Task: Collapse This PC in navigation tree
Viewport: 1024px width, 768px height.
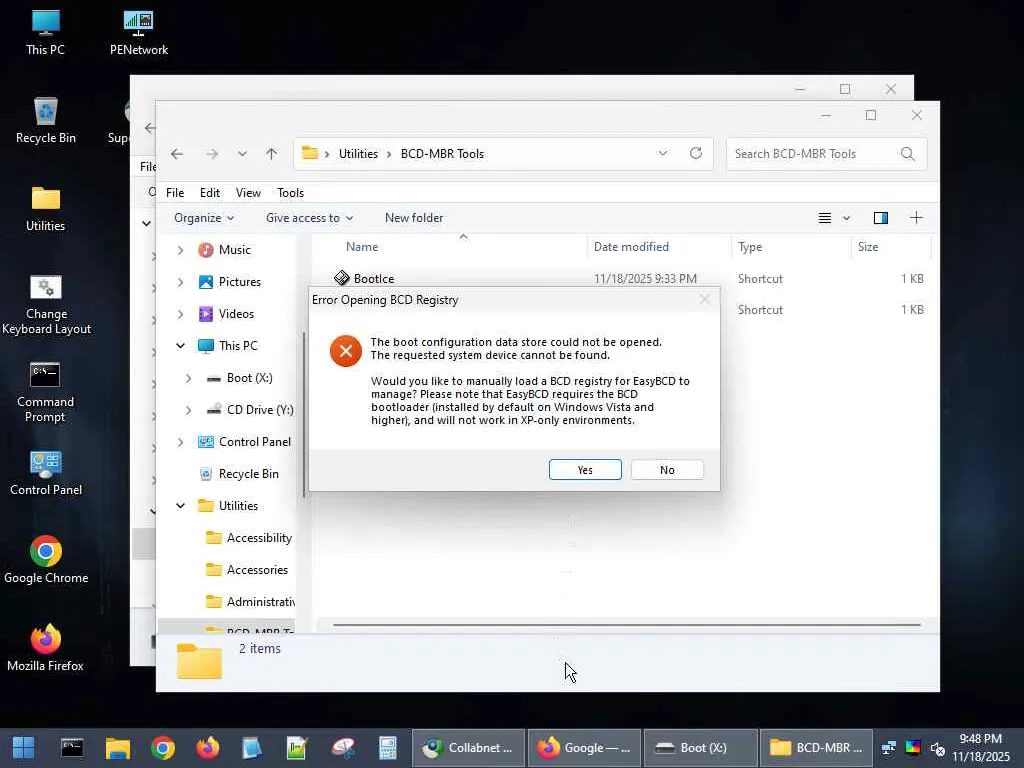Action: point(180,345)
